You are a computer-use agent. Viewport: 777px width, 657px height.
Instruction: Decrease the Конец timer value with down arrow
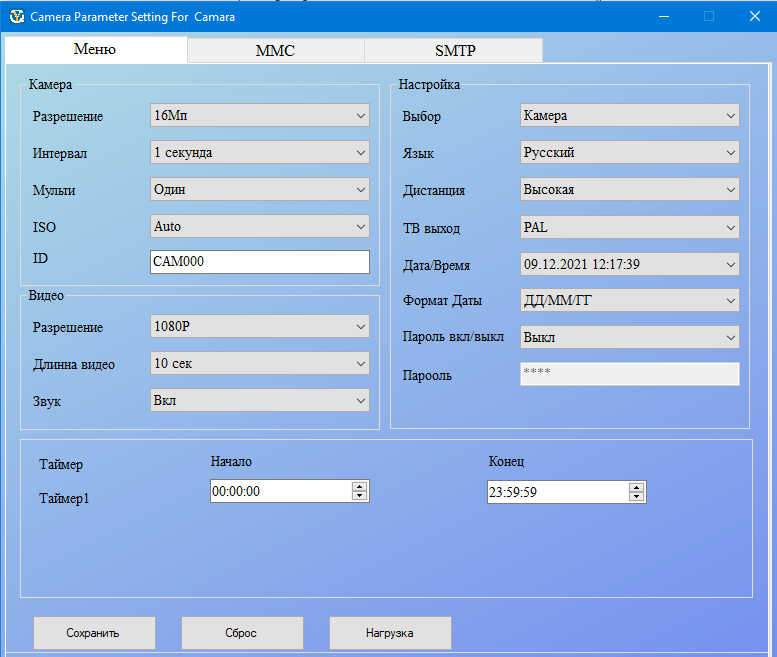636,496
